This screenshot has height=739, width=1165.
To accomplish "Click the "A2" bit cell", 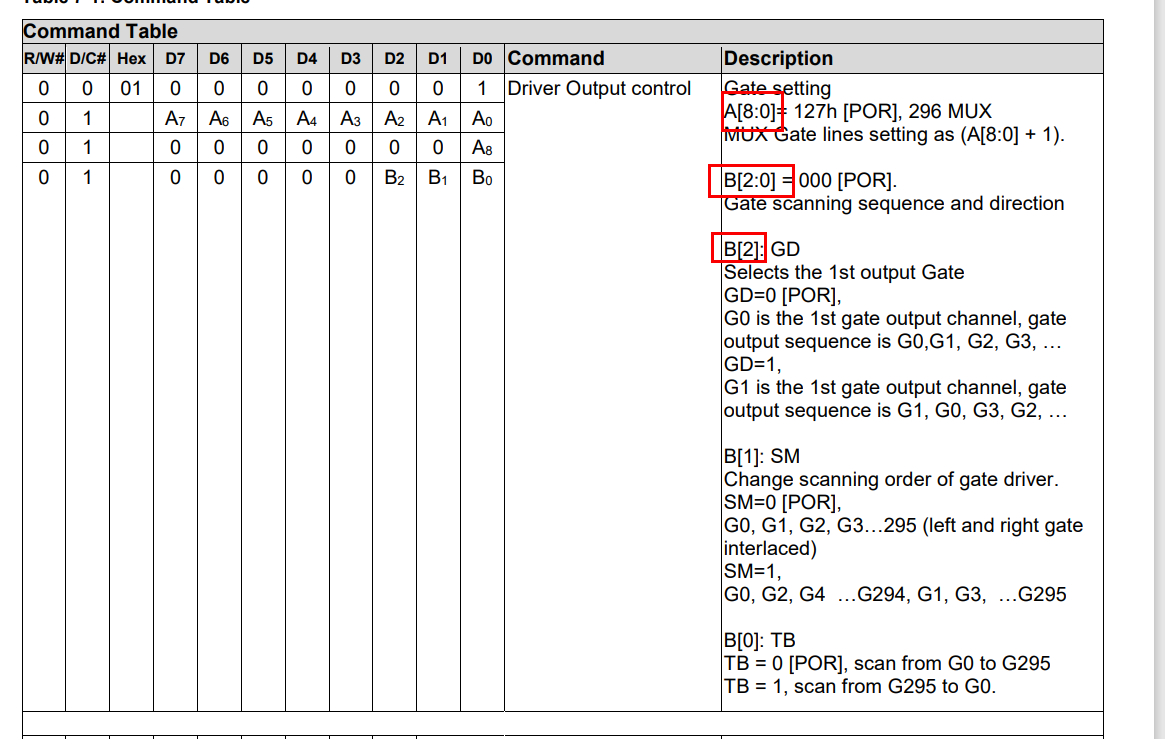I will [395, 118].
